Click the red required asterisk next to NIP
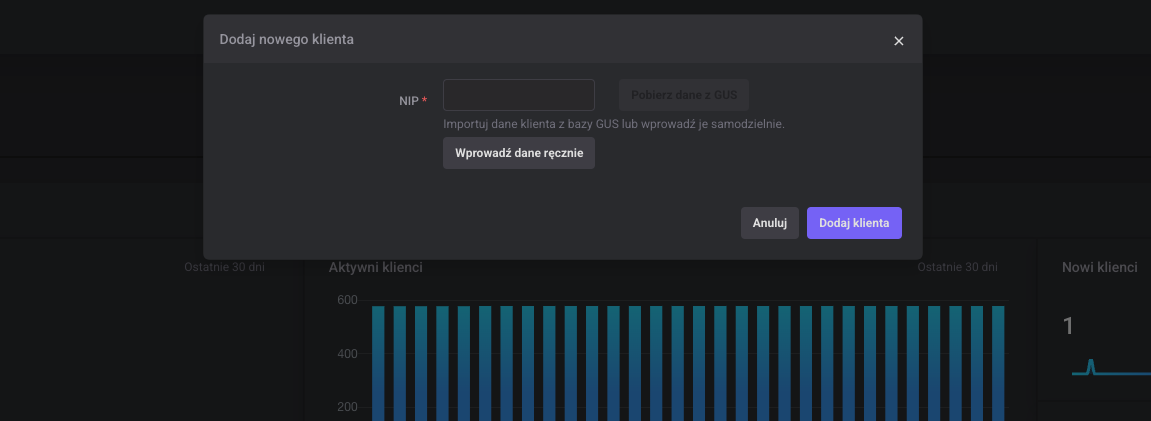 (x=425, y=100)
